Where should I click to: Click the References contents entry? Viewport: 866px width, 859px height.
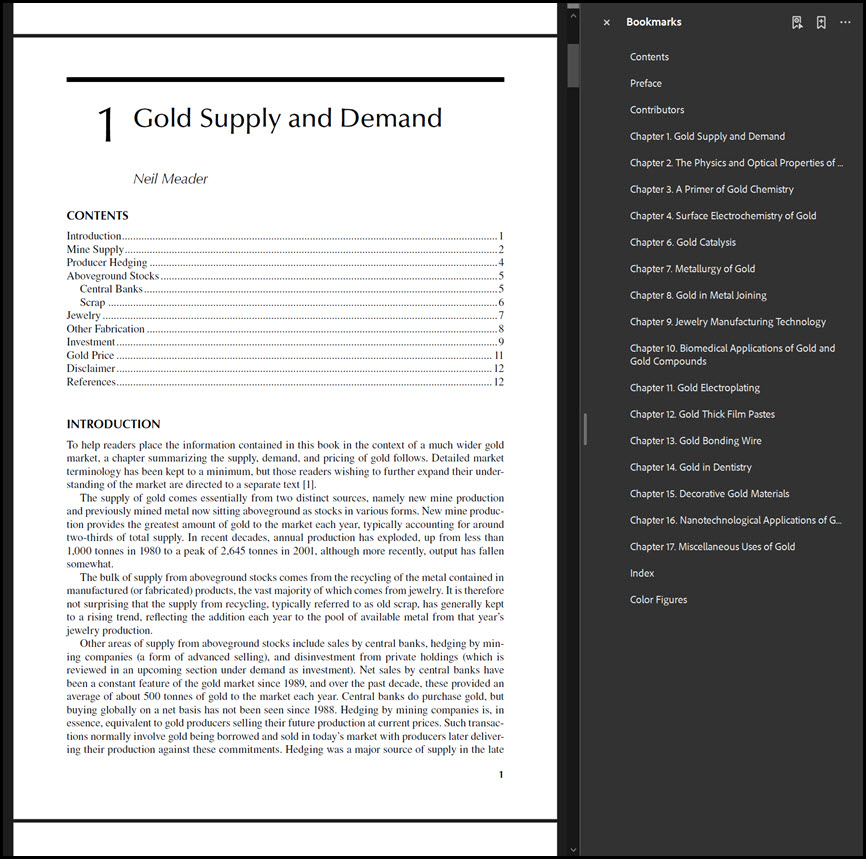tap(285, 382)
